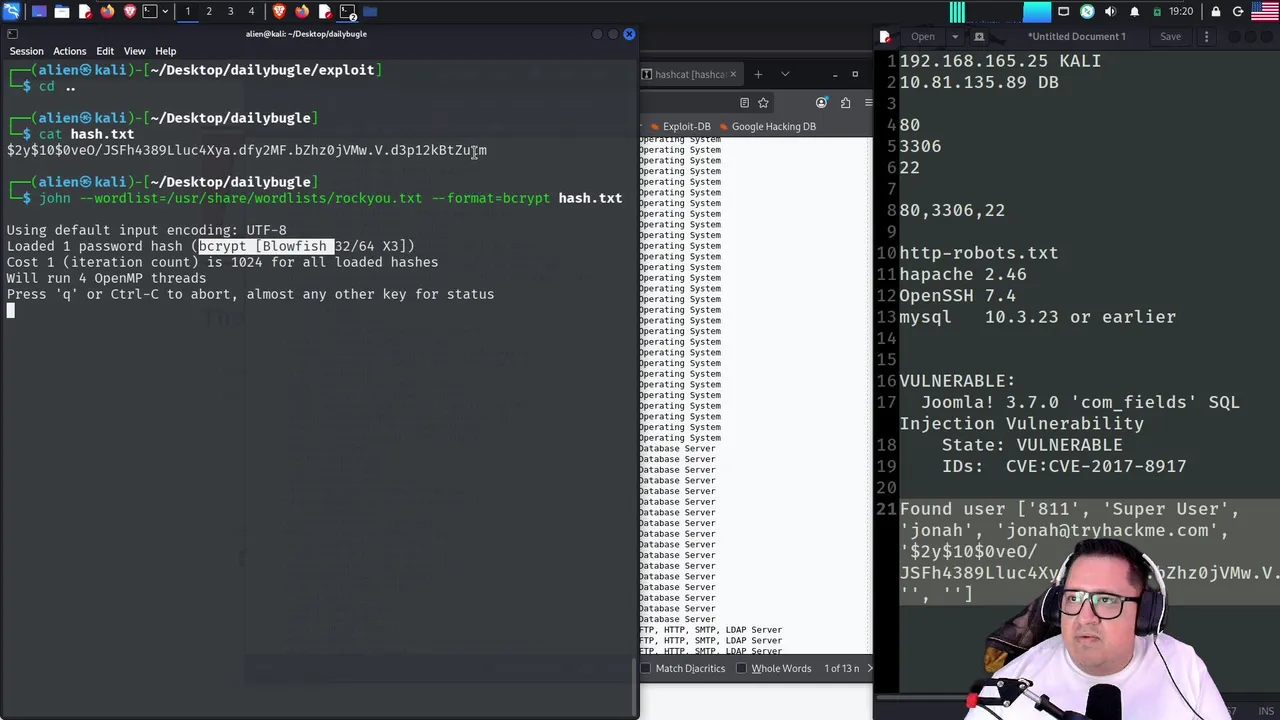Open the notifications bell icon
Screen dimensions: 1280x720
(1134, 12)
